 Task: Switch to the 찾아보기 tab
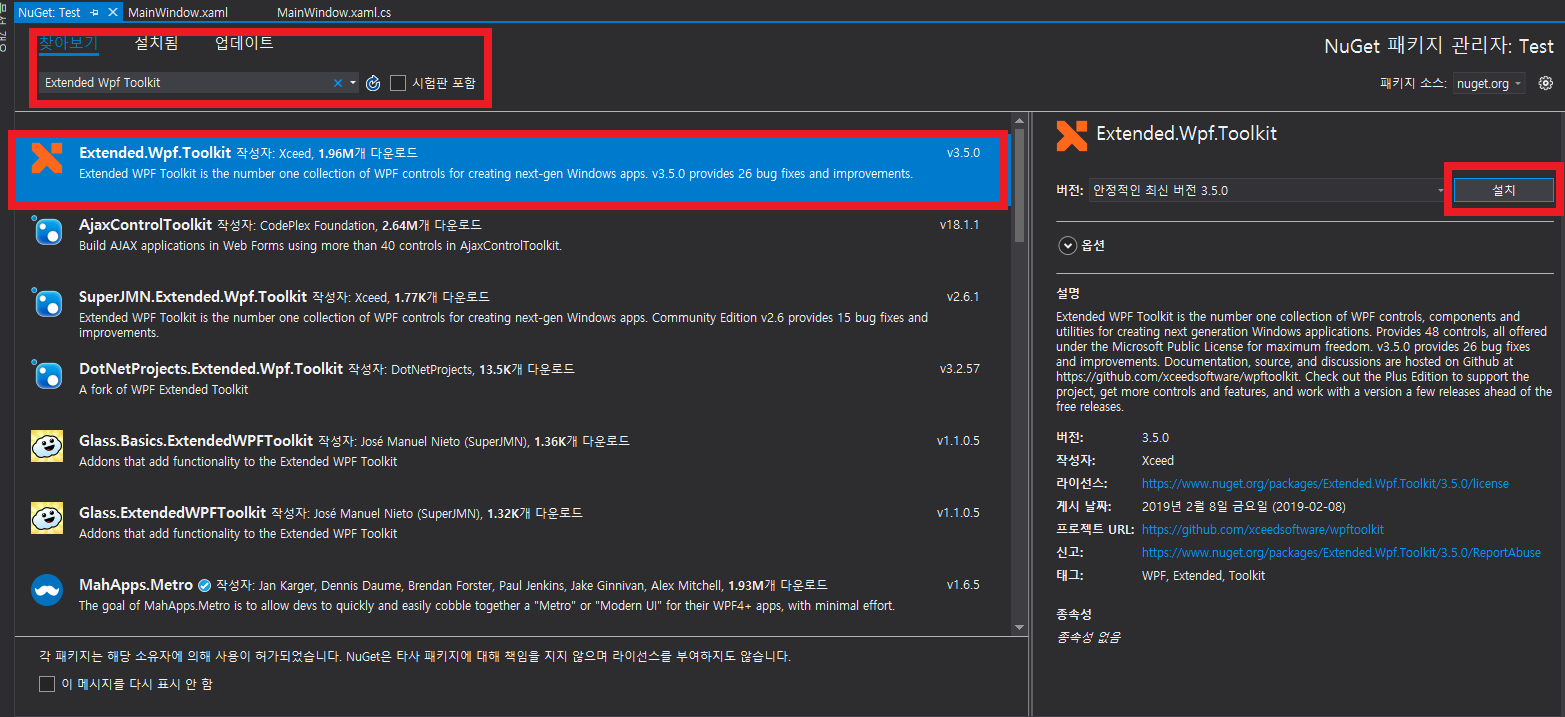pyautogui.click(x=68, y=44)
